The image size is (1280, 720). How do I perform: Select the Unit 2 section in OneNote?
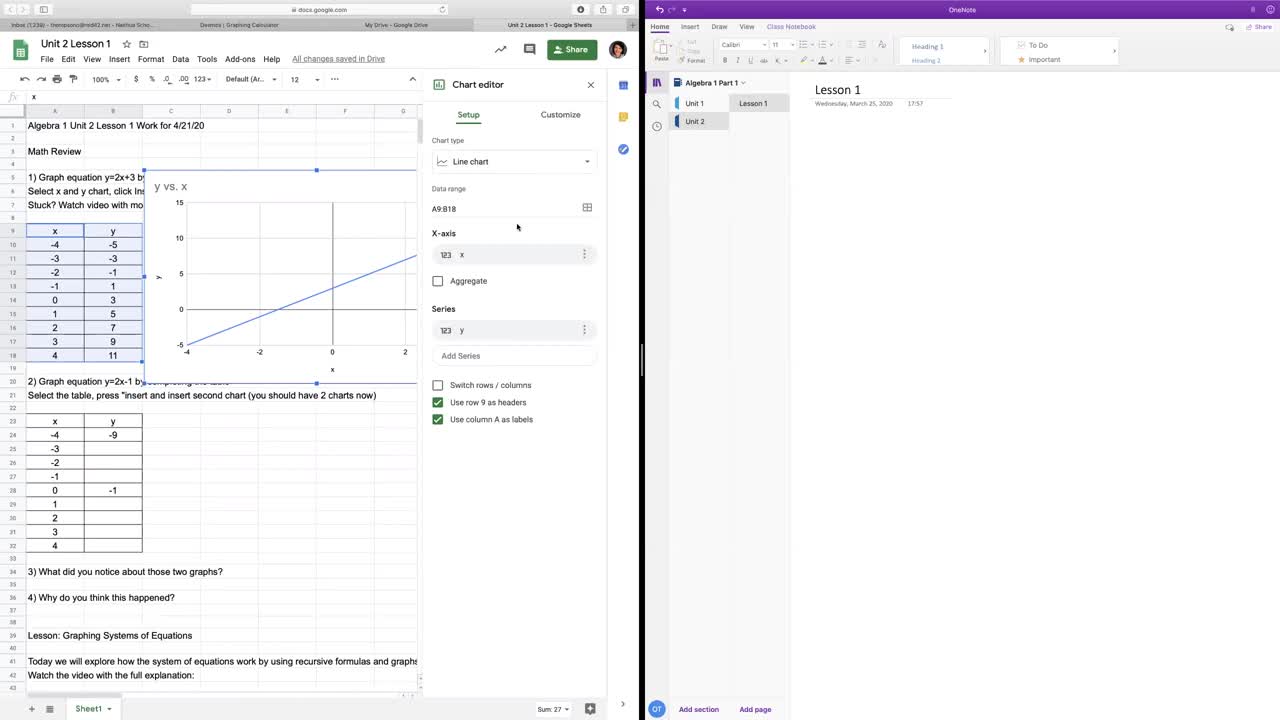coord(699,121)
